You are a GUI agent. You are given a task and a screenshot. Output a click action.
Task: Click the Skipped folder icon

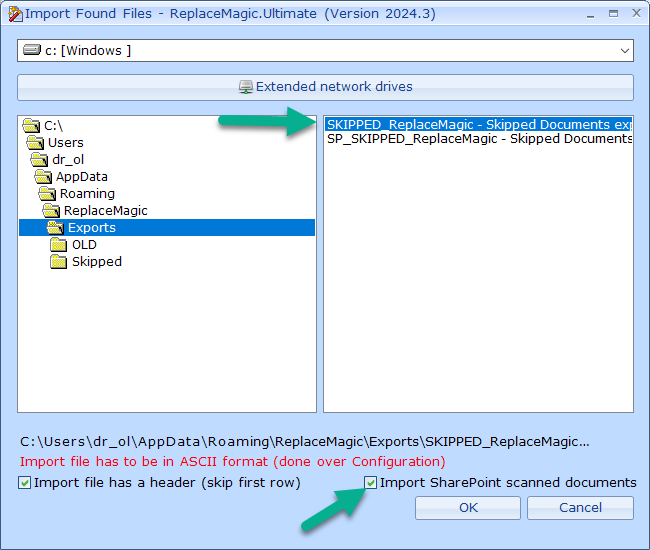click(58, 262)
